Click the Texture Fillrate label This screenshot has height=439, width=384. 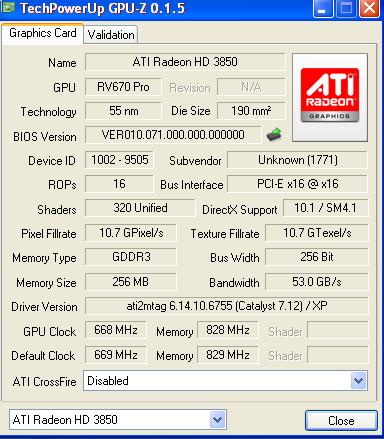(225, 234)
